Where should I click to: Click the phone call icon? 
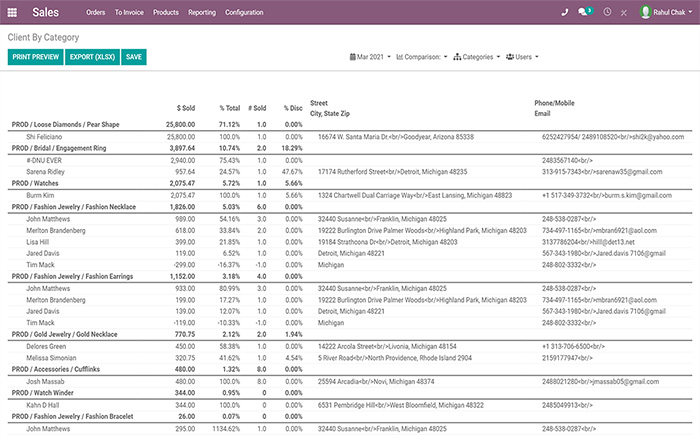[565, 13]
